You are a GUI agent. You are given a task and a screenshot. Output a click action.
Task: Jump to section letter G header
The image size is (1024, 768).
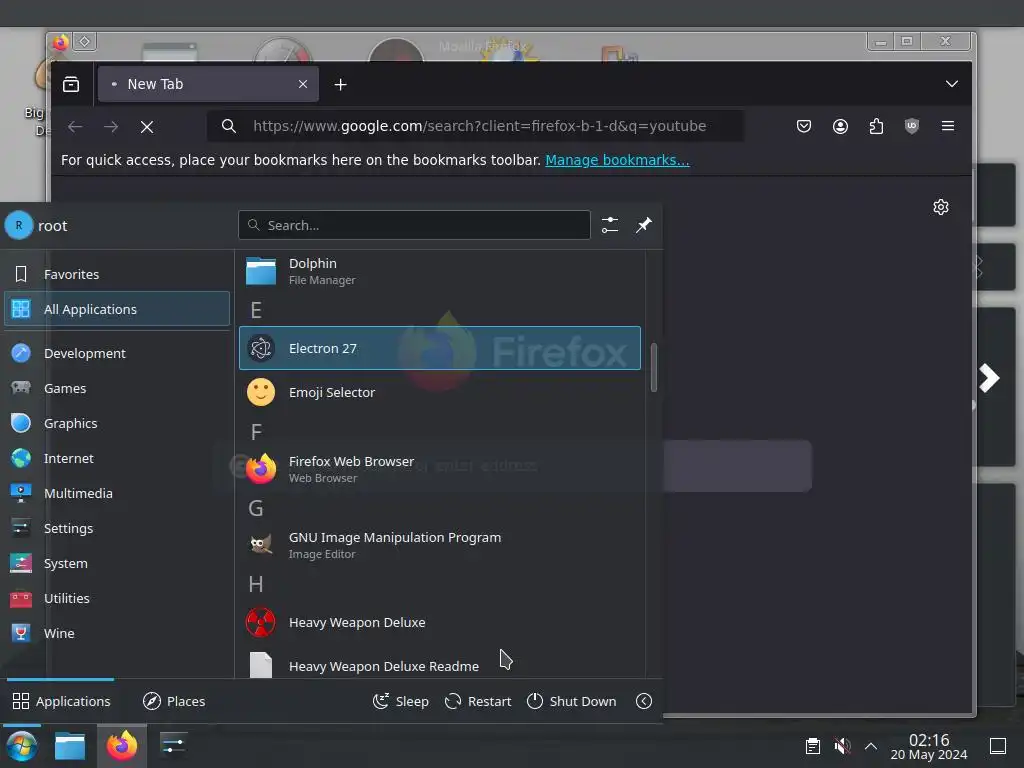click(256, 508)
